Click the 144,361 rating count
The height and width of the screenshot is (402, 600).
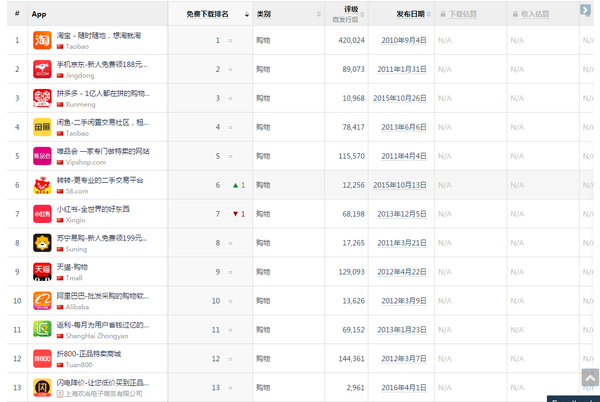point(351,359)
